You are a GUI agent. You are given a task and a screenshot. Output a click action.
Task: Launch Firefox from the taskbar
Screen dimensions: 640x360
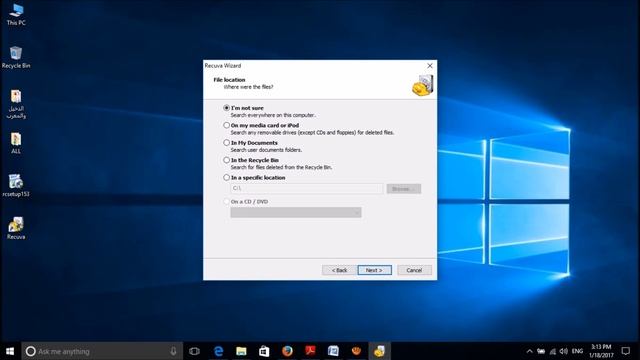click(x=287, y=351)
